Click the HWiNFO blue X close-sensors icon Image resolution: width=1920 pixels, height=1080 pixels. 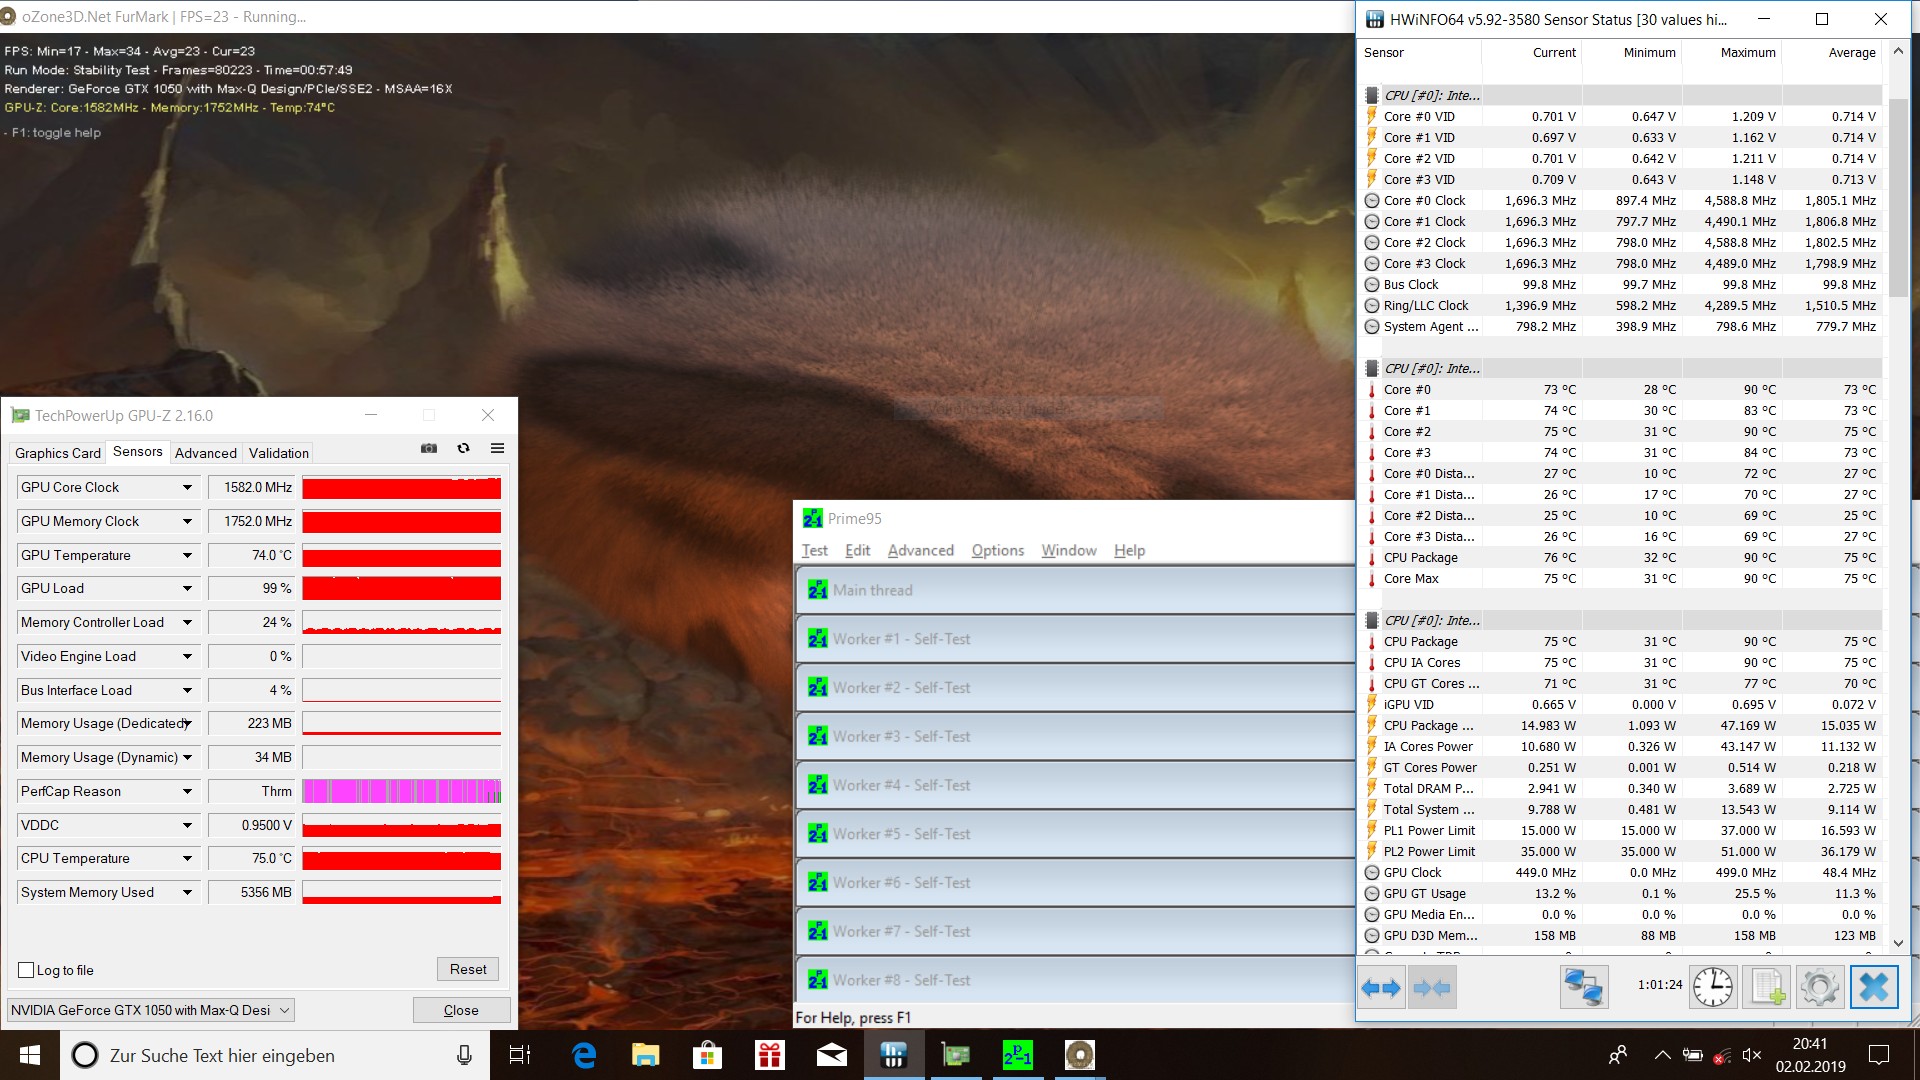point(1874,988)
